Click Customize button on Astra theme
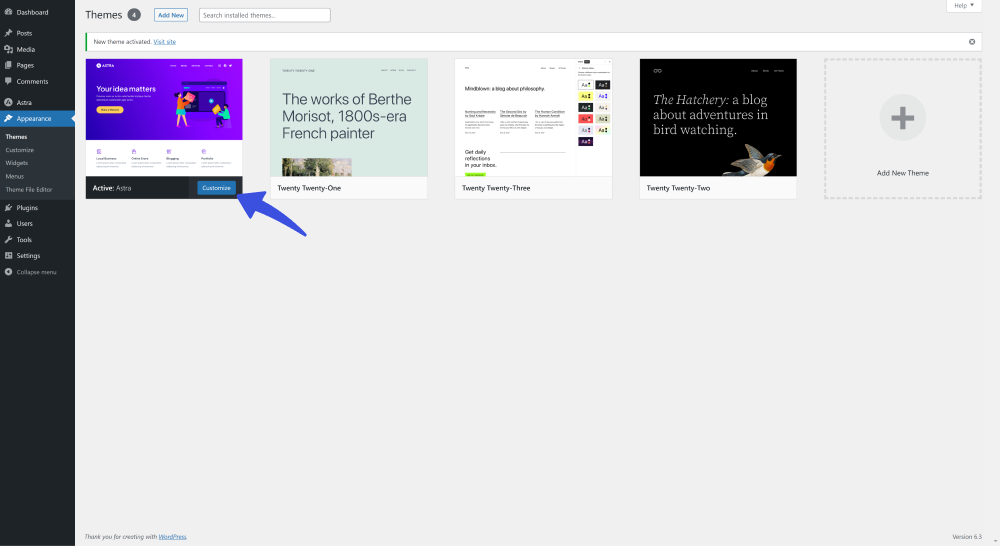The height and width of the screenshot is (546, 1000). 216,188
